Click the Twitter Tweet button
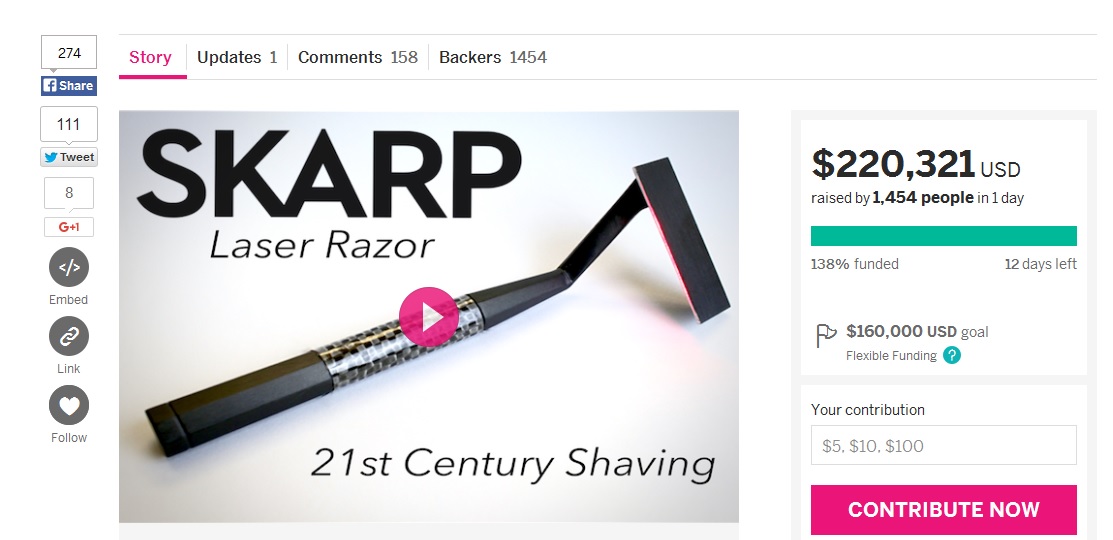Screen dimensions: 1113x540 click(69, 158)
